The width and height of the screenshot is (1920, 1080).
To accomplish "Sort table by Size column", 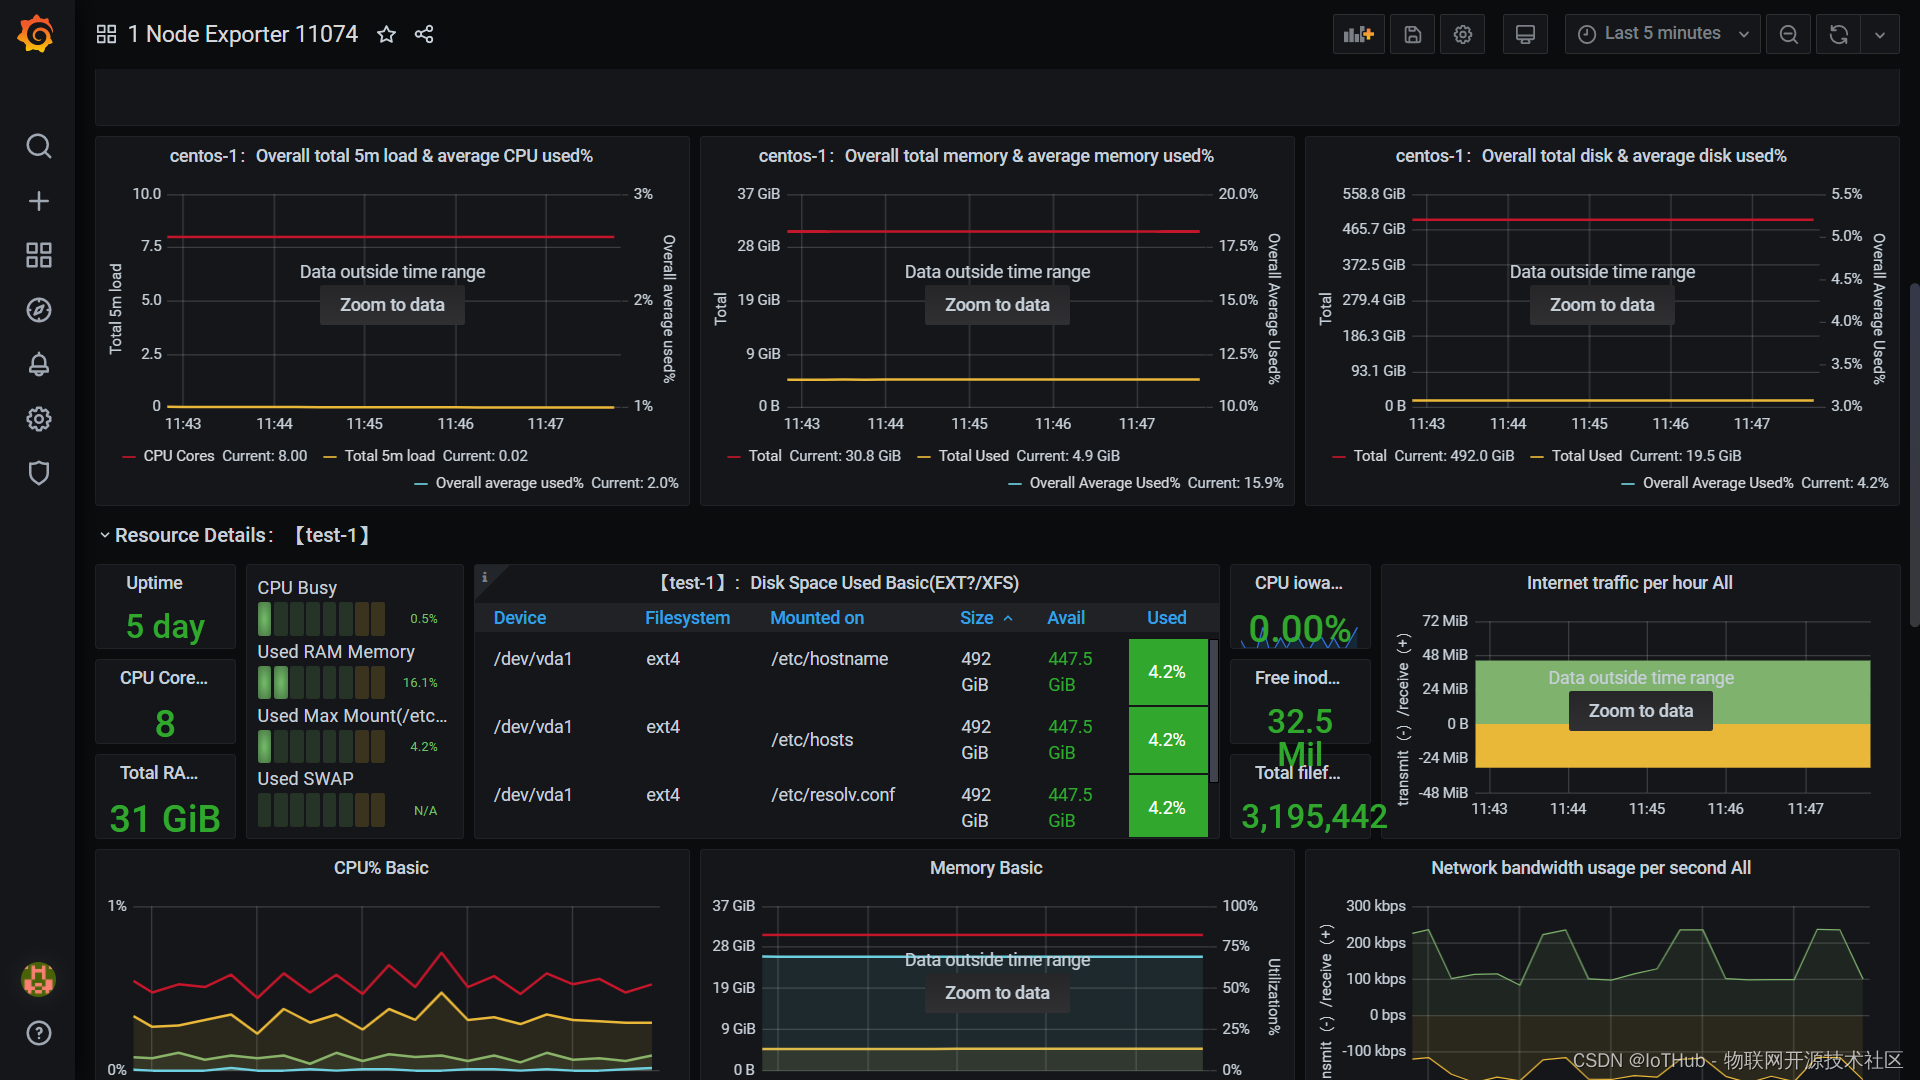I will point(986,618).
